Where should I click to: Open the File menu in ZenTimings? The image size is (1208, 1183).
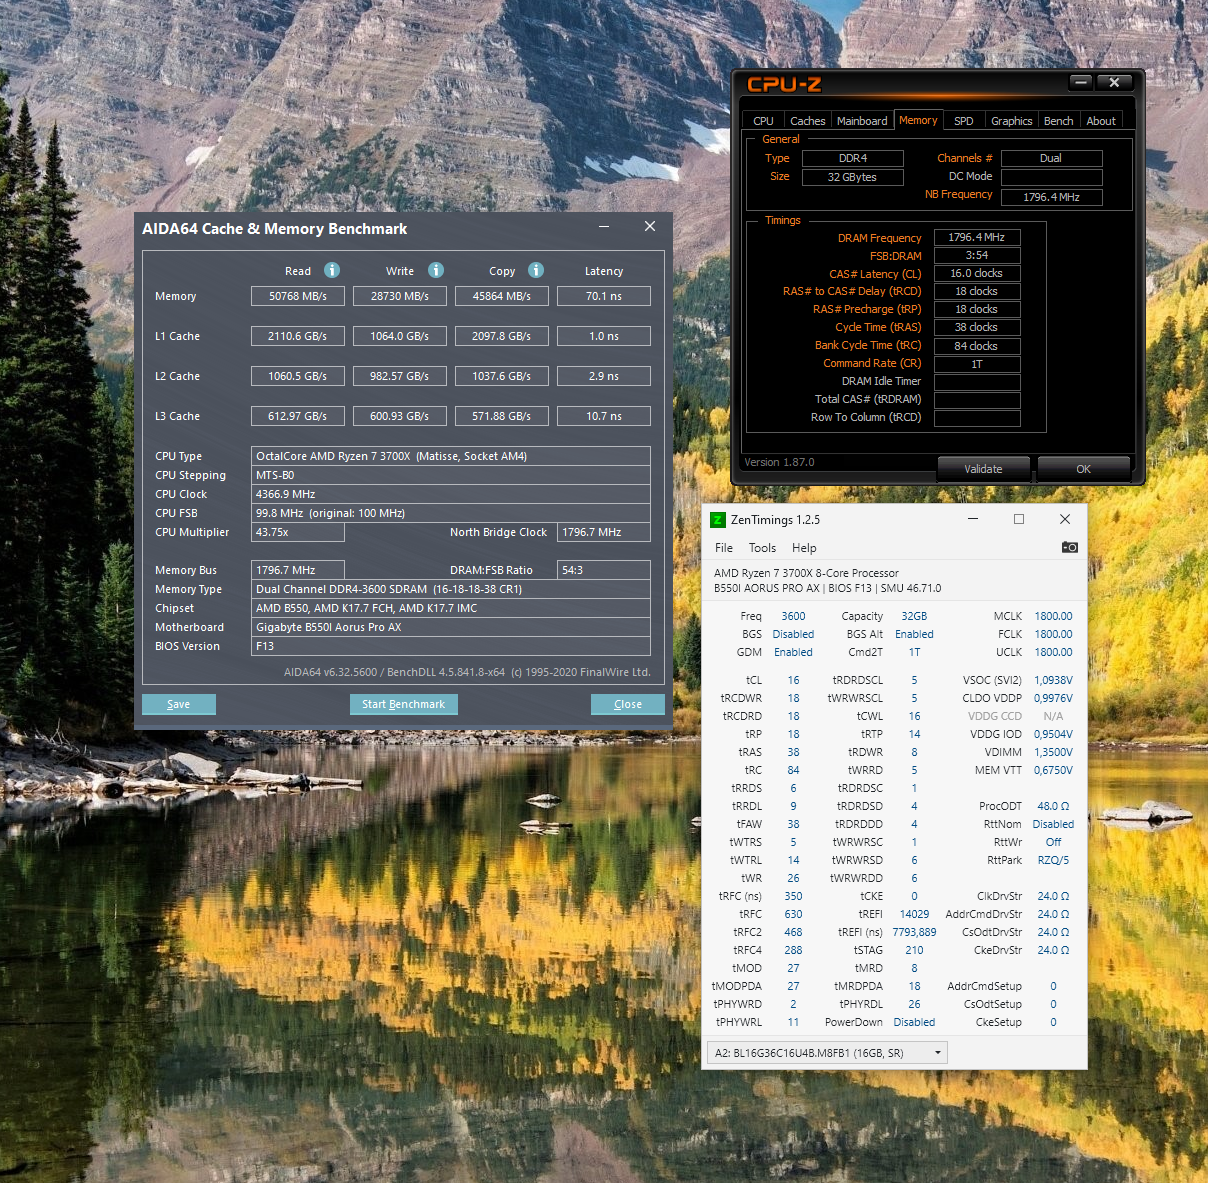(x=724, y=548)
